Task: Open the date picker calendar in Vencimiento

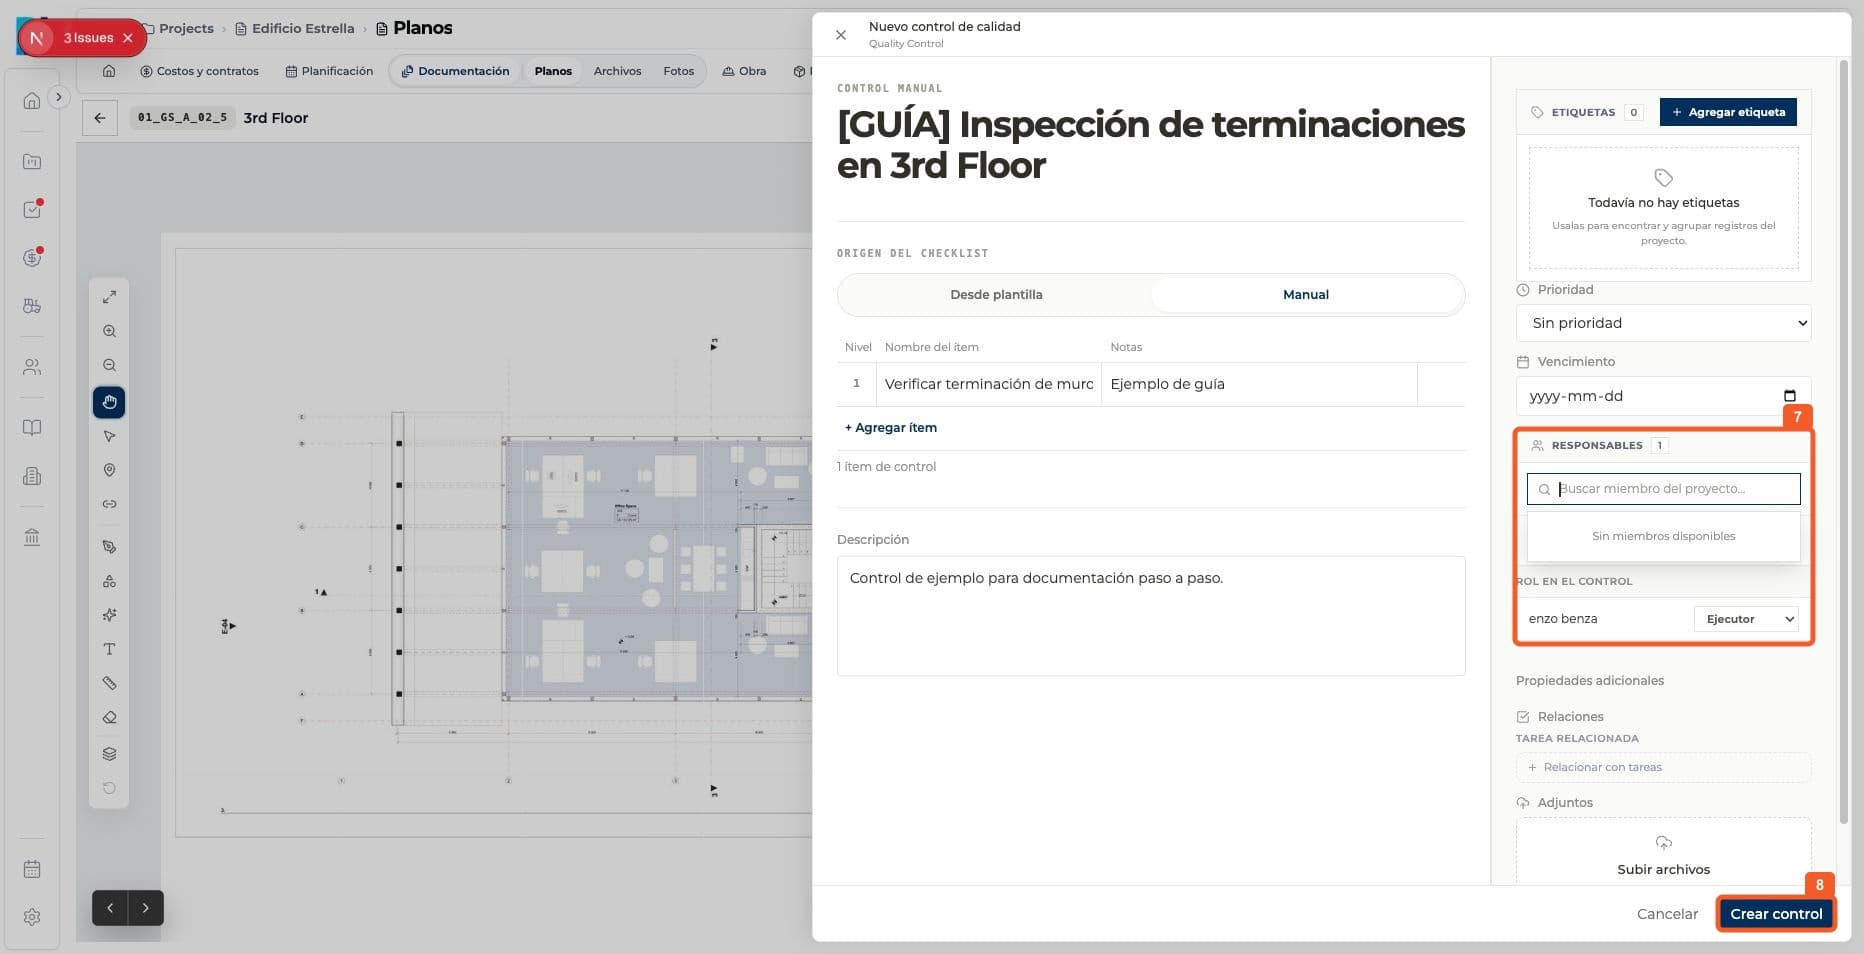Action: point(1790,396)
